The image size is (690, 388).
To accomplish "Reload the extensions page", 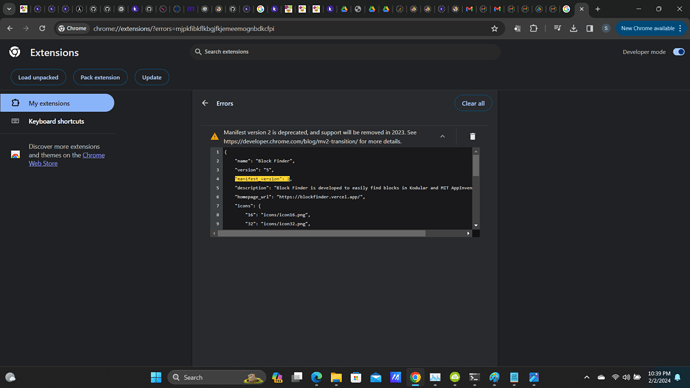I will point(42,28).
